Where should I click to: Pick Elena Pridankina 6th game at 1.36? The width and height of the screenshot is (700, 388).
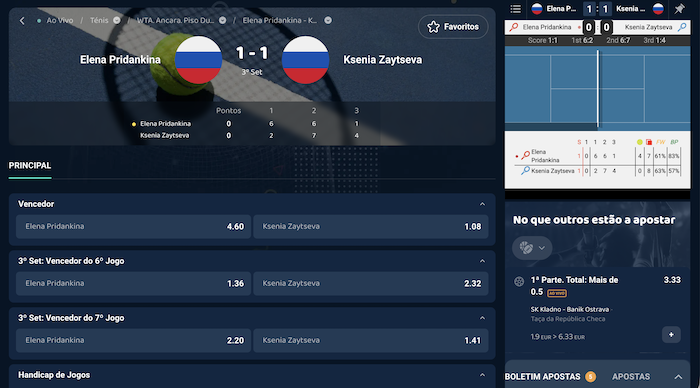133,284
